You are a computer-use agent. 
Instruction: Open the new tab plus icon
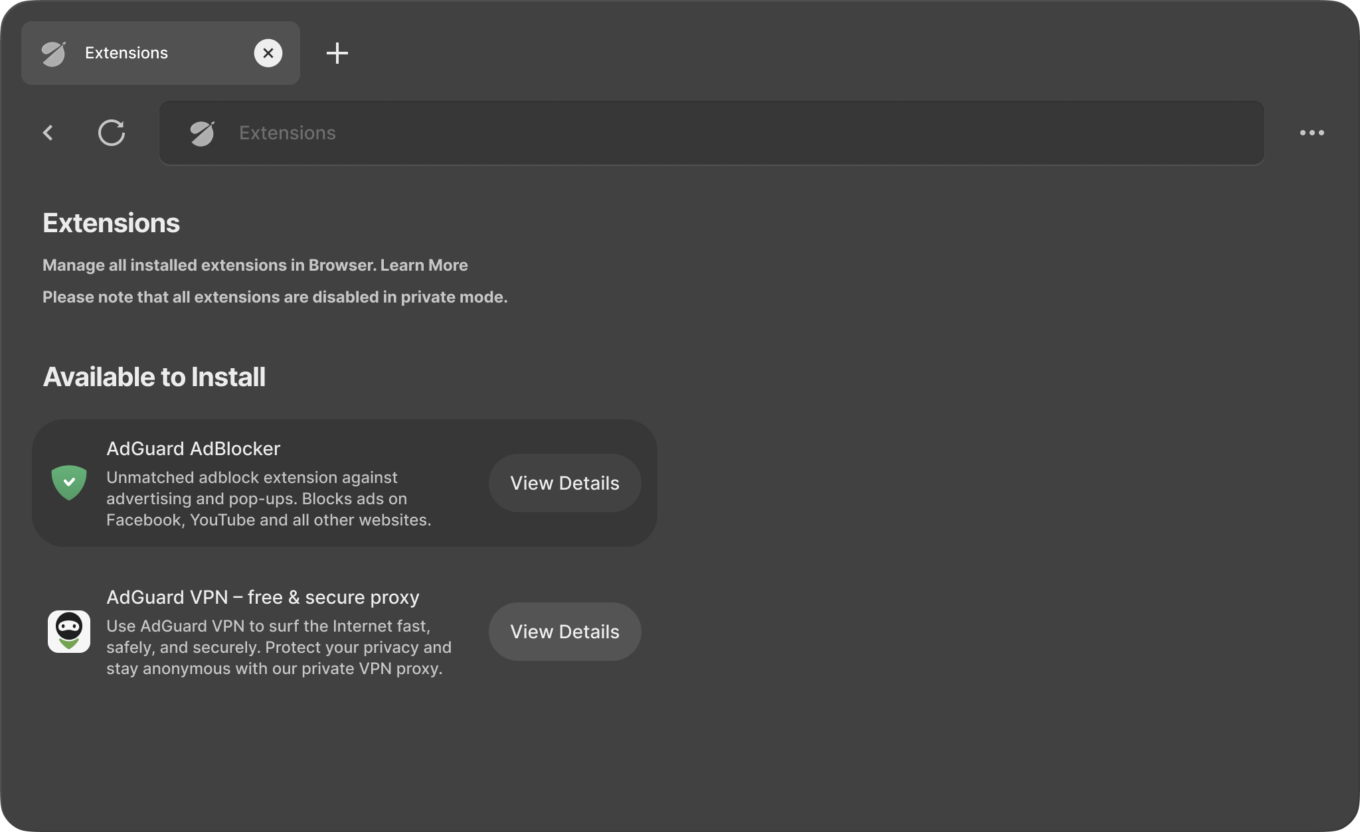click(x=337, y=53)
